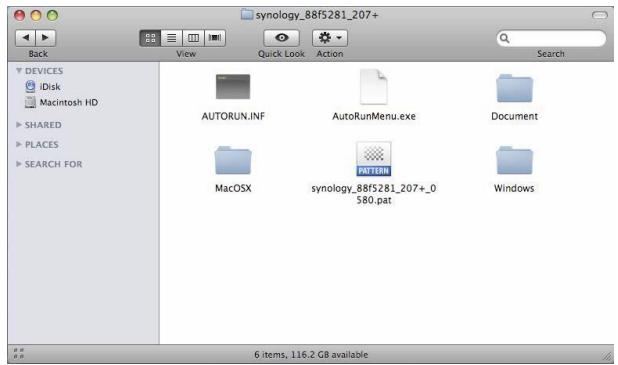618x365 pixels.
Task: Select the Document folder icon
Action: click(x=514, y=88)
